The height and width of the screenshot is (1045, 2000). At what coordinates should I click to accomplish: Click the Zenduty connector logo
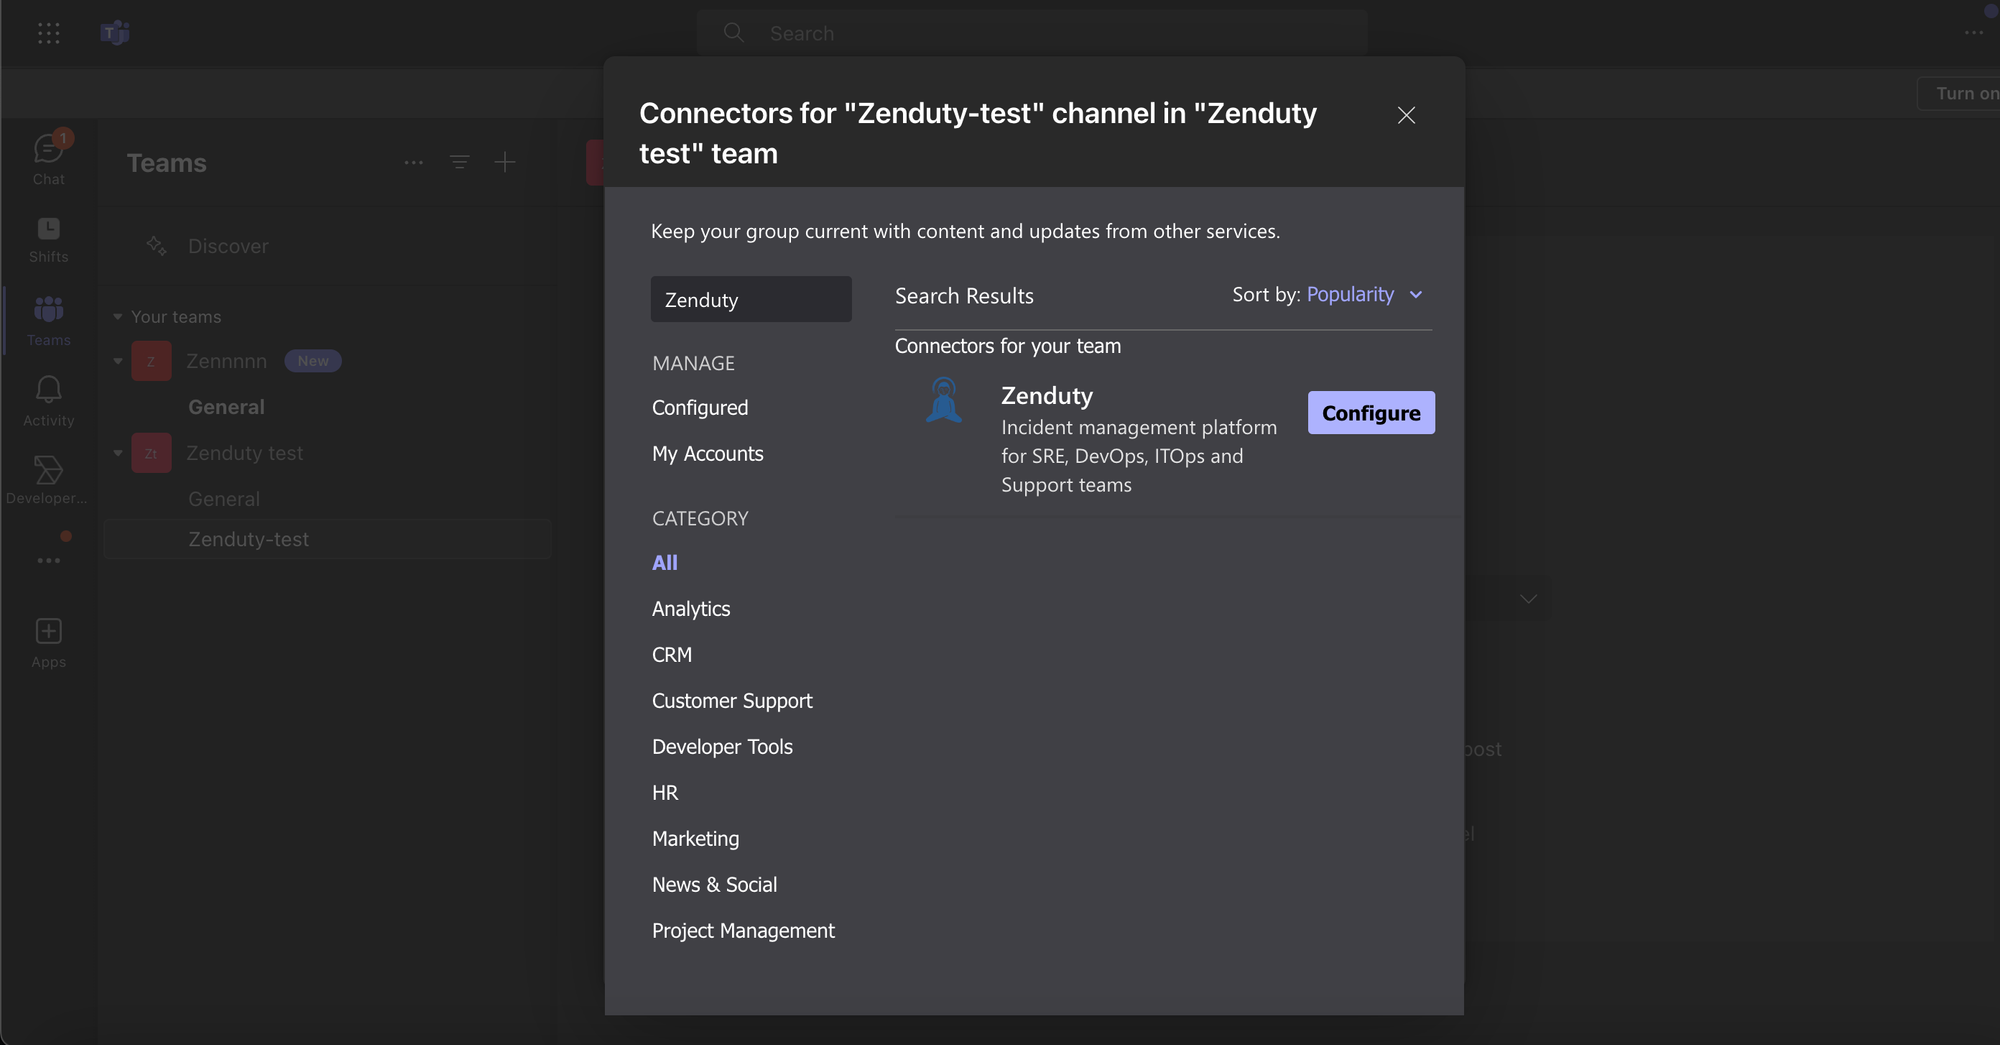point(944,400)
